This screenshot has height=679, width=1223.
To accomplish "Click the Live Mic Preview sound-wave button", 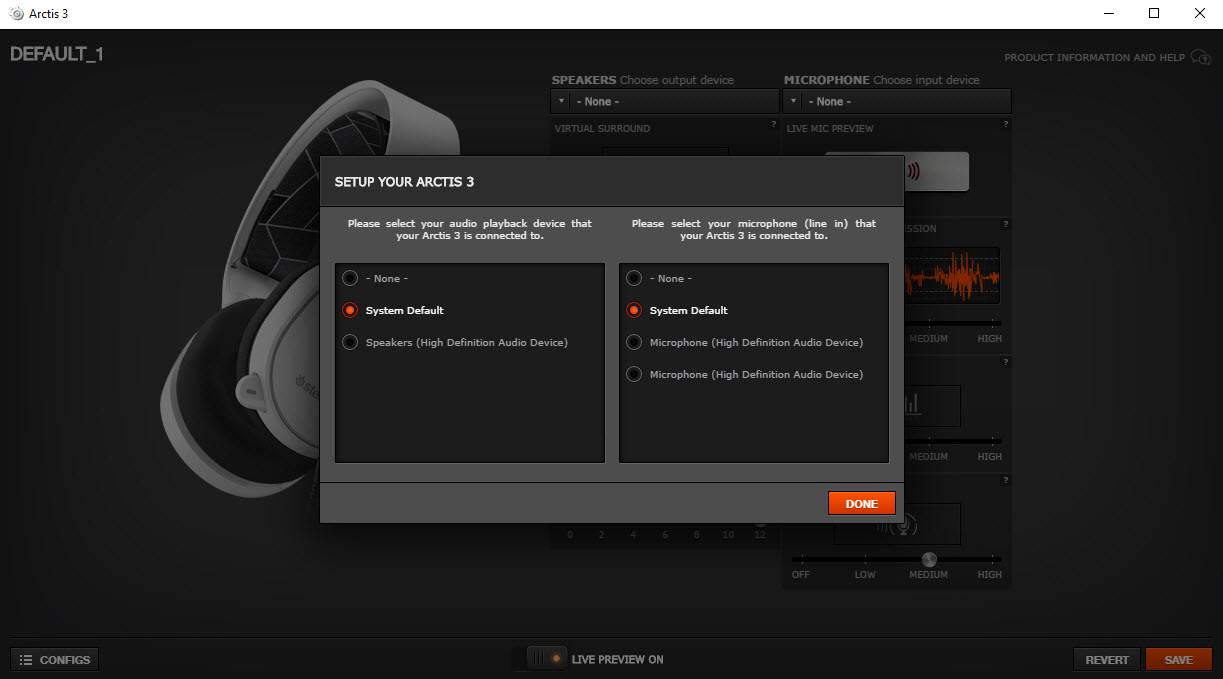I will click(936, 171).
